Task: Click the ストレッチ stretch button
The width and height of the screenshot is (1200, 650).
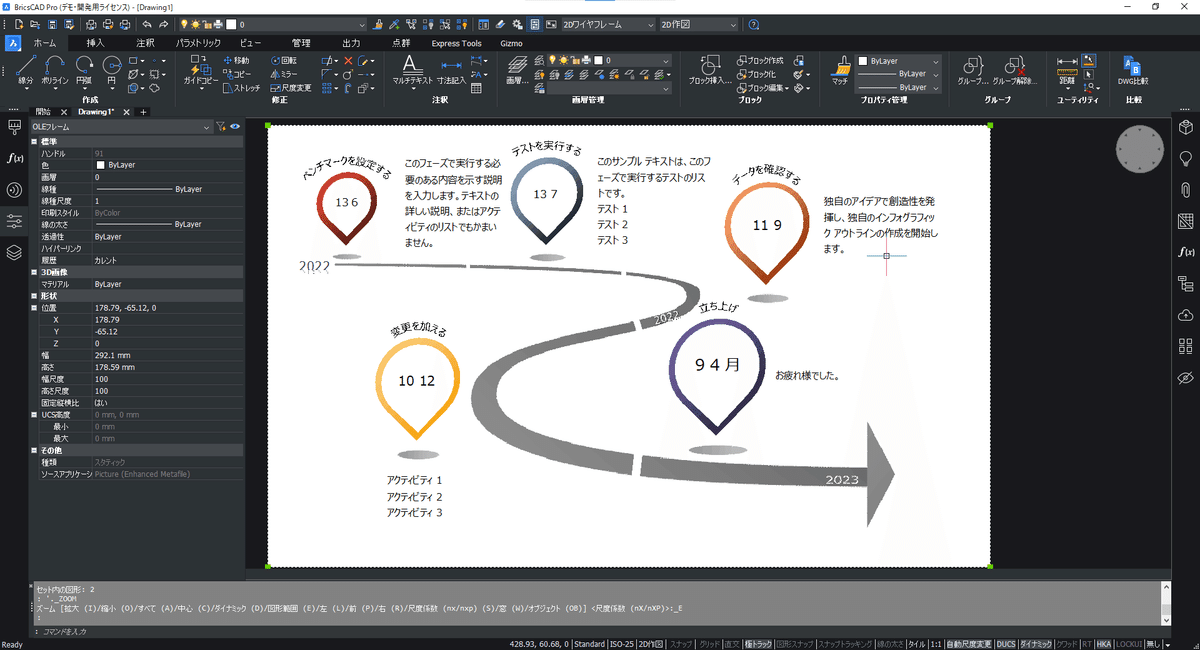Action: [x=241, y=88]
